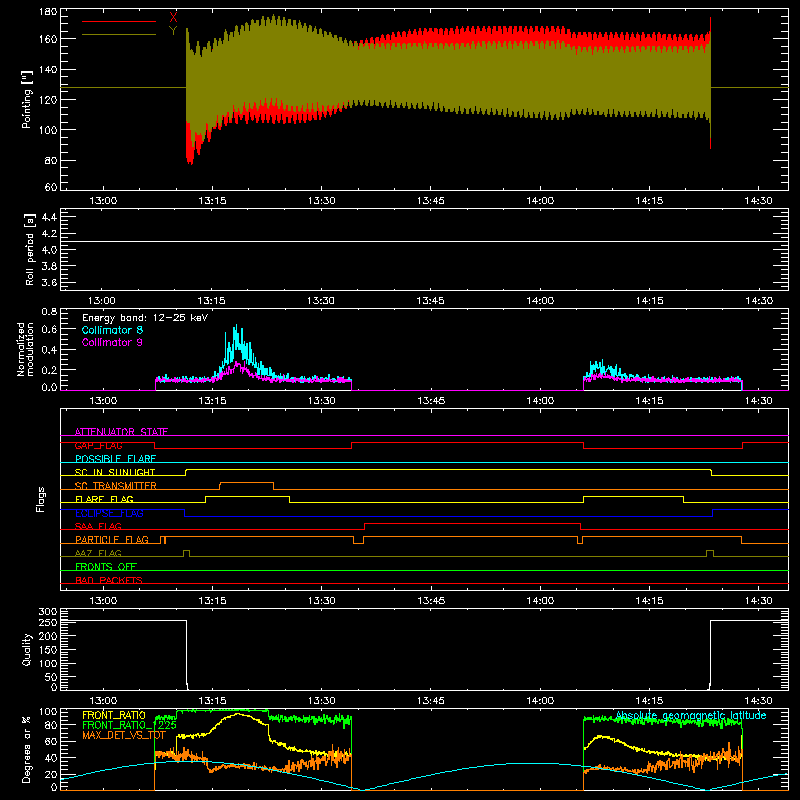Viewport: 800px width, 800px height.
Task: Click the 14:00 time label under Flags plot
Action: [540, 601]
